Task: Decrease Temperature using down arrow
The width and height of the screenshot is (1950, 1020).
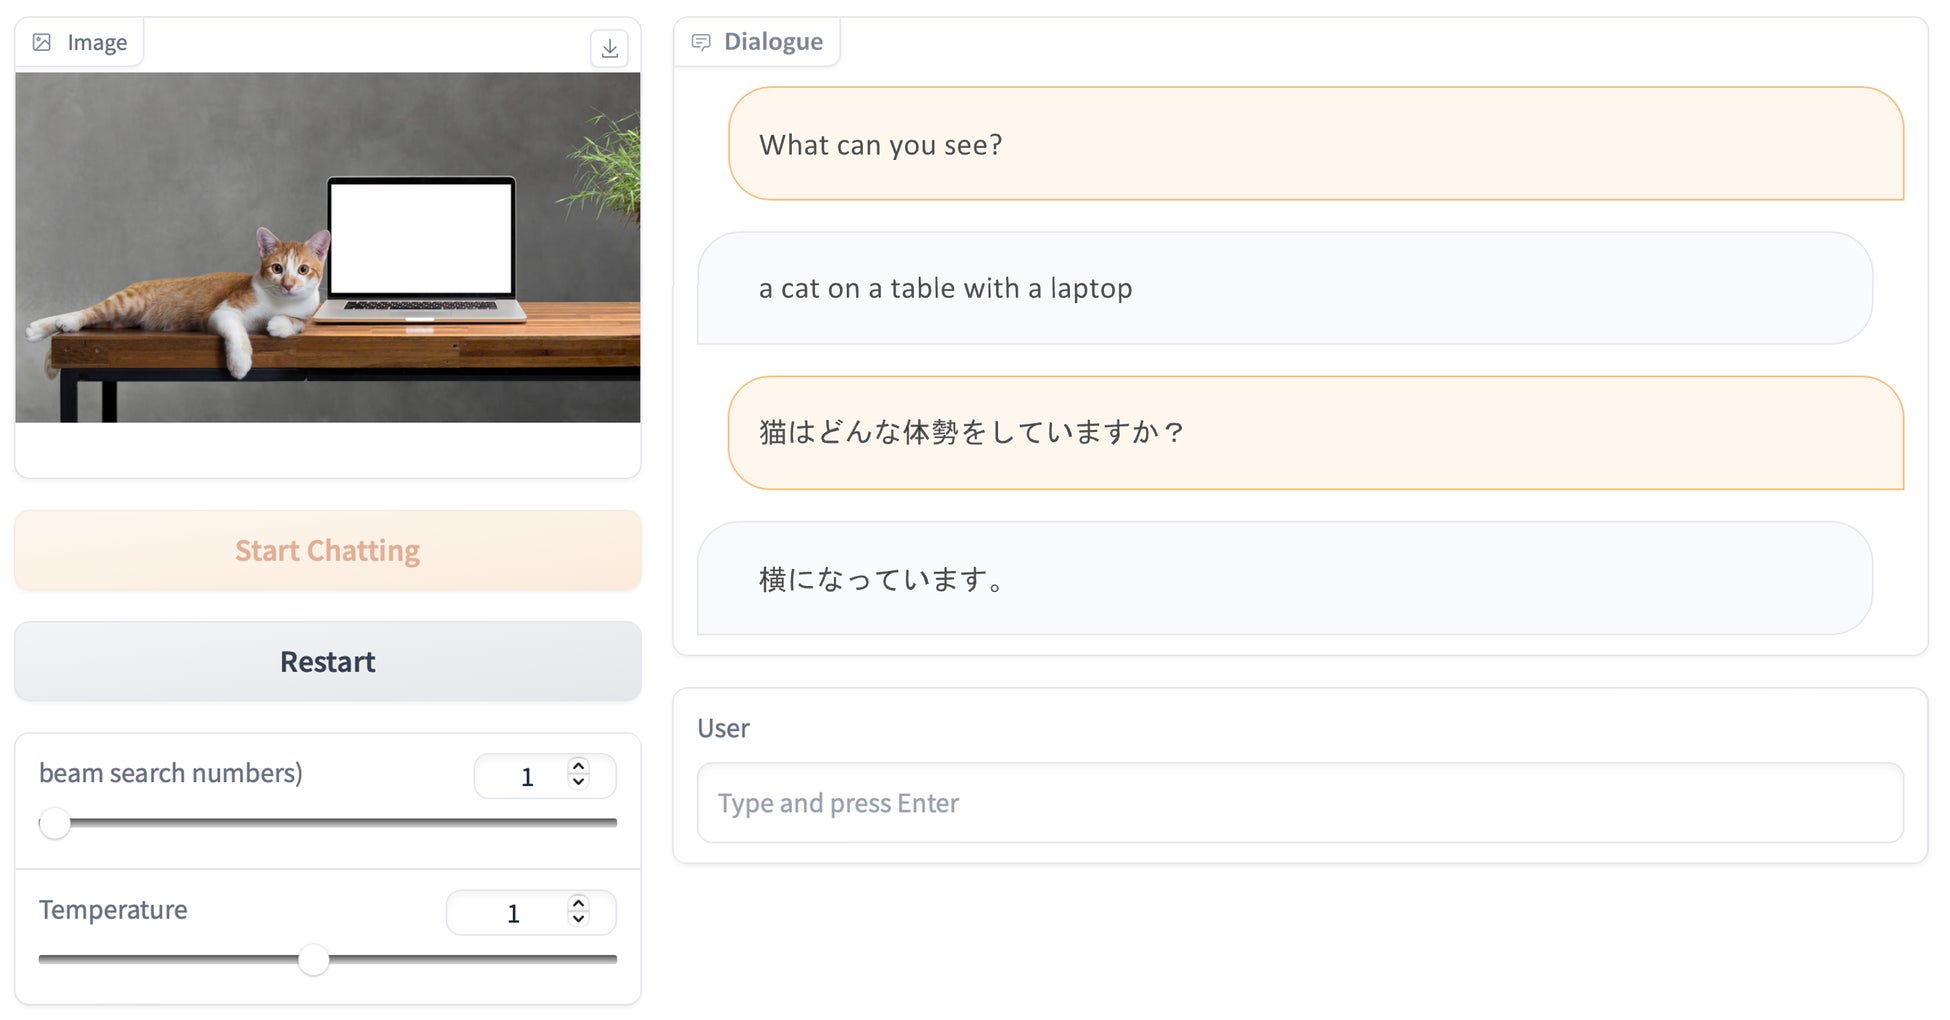Action: pyautogui.click(x=578, y=919)
